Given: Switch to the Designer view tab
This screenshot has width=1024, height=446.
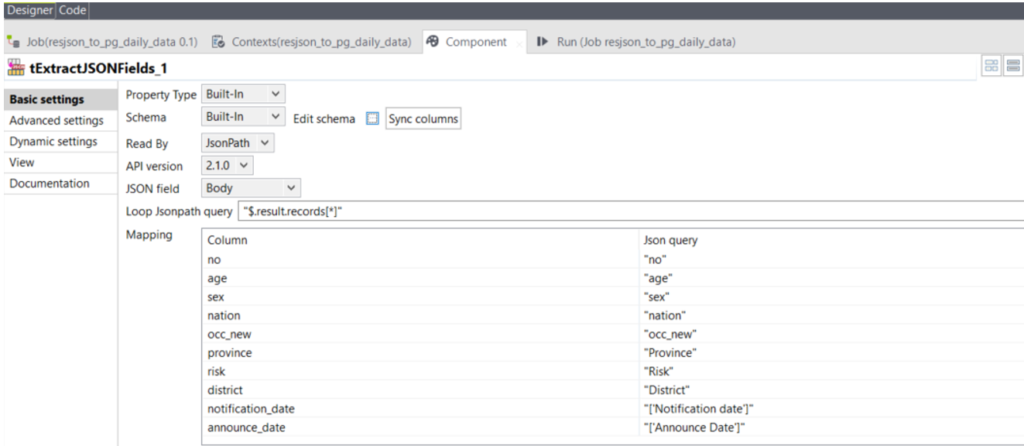Looking at the screenshot, I should (30, 10).
